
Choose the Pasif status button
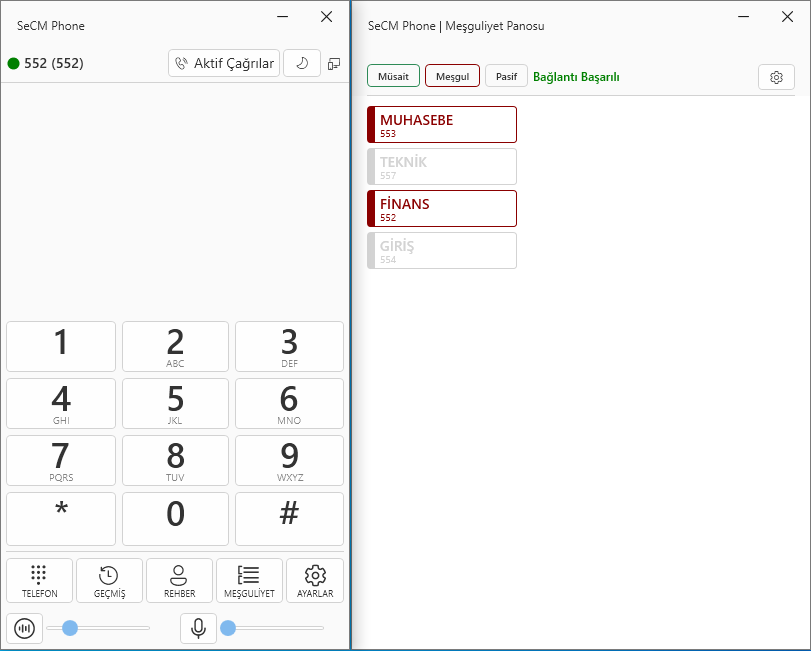point(506,76)
